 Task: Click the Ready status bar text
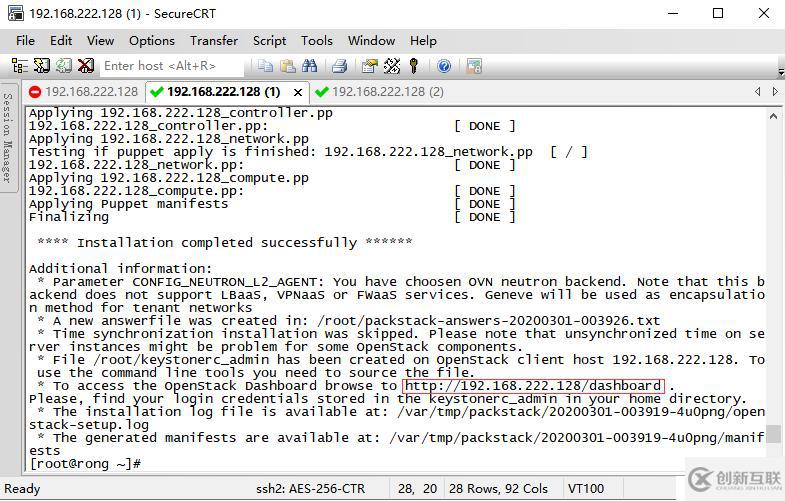point(22,488)
